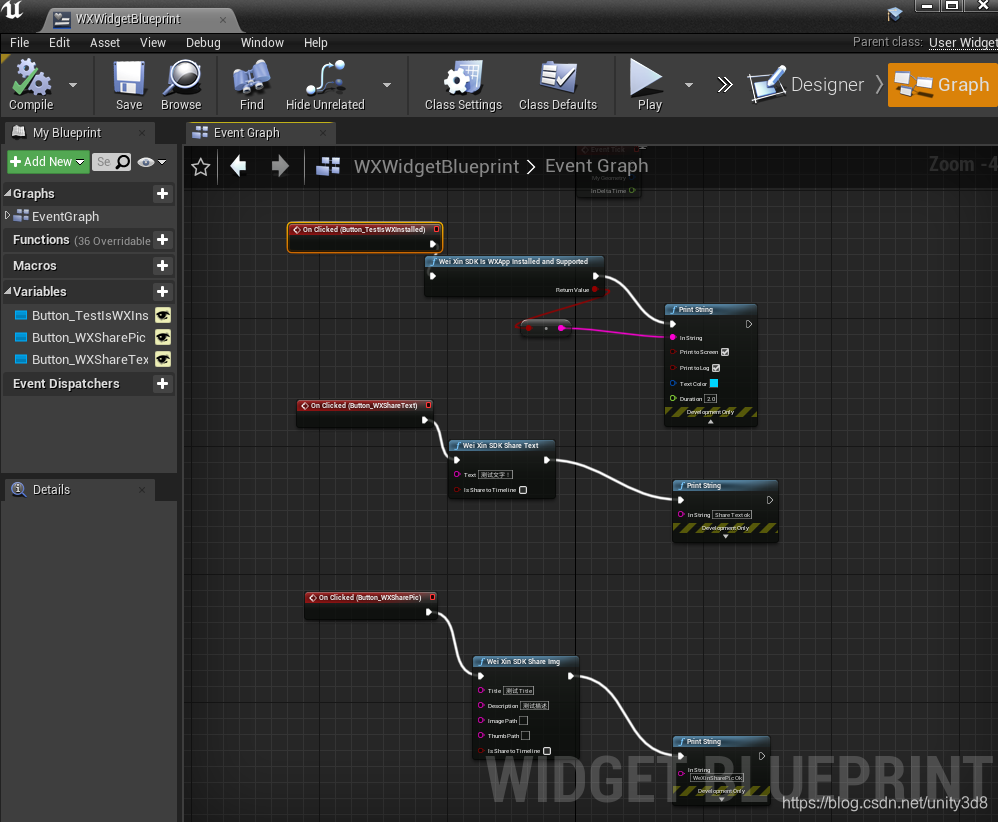Viewport: 998px width, 822px height.
Task: Click Event Graph breadcrumb link
Action: tap(596, 166)
